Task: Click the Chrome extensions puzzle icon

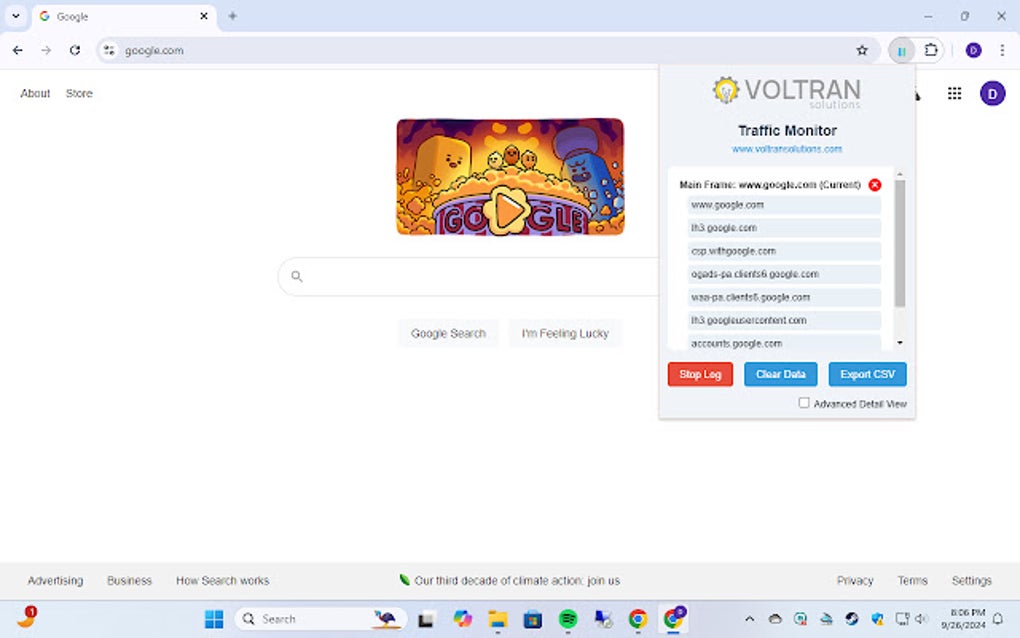Action: [x=931, y=50]
